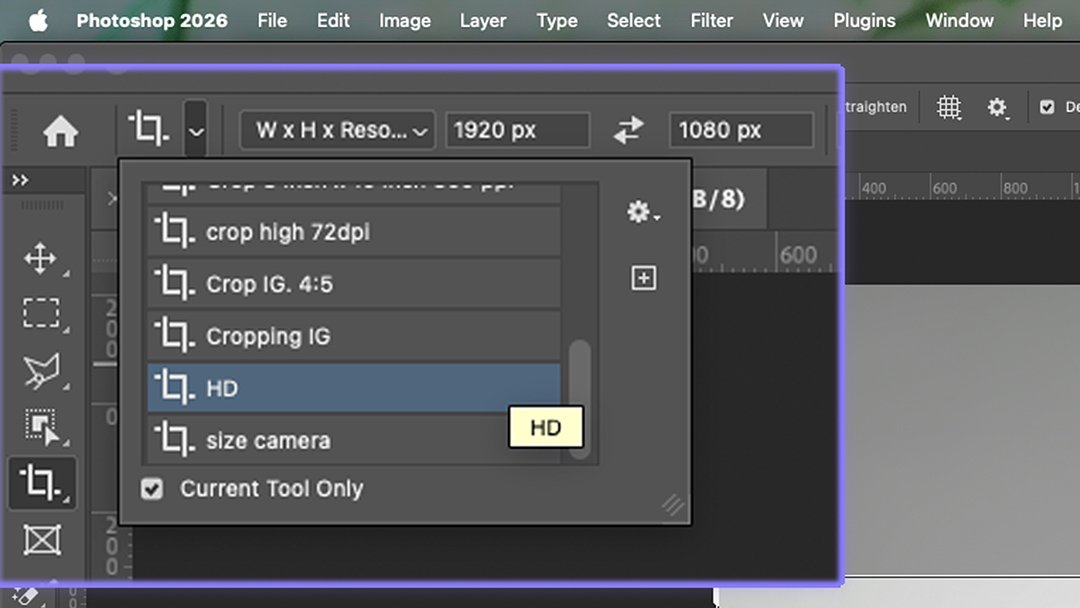This screenshot has width=1080, height=608.
Task: Open the Layer menu
Action: [483, 21]
